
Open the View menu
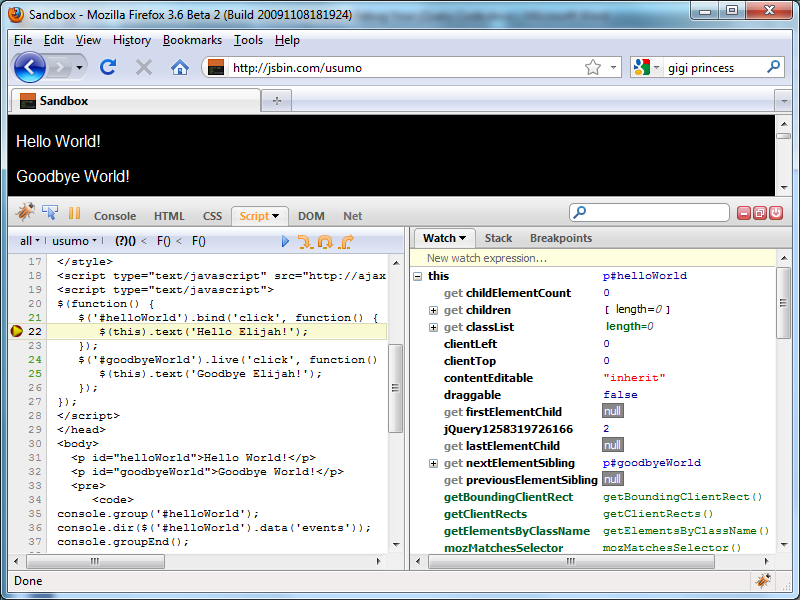(88, 40)
